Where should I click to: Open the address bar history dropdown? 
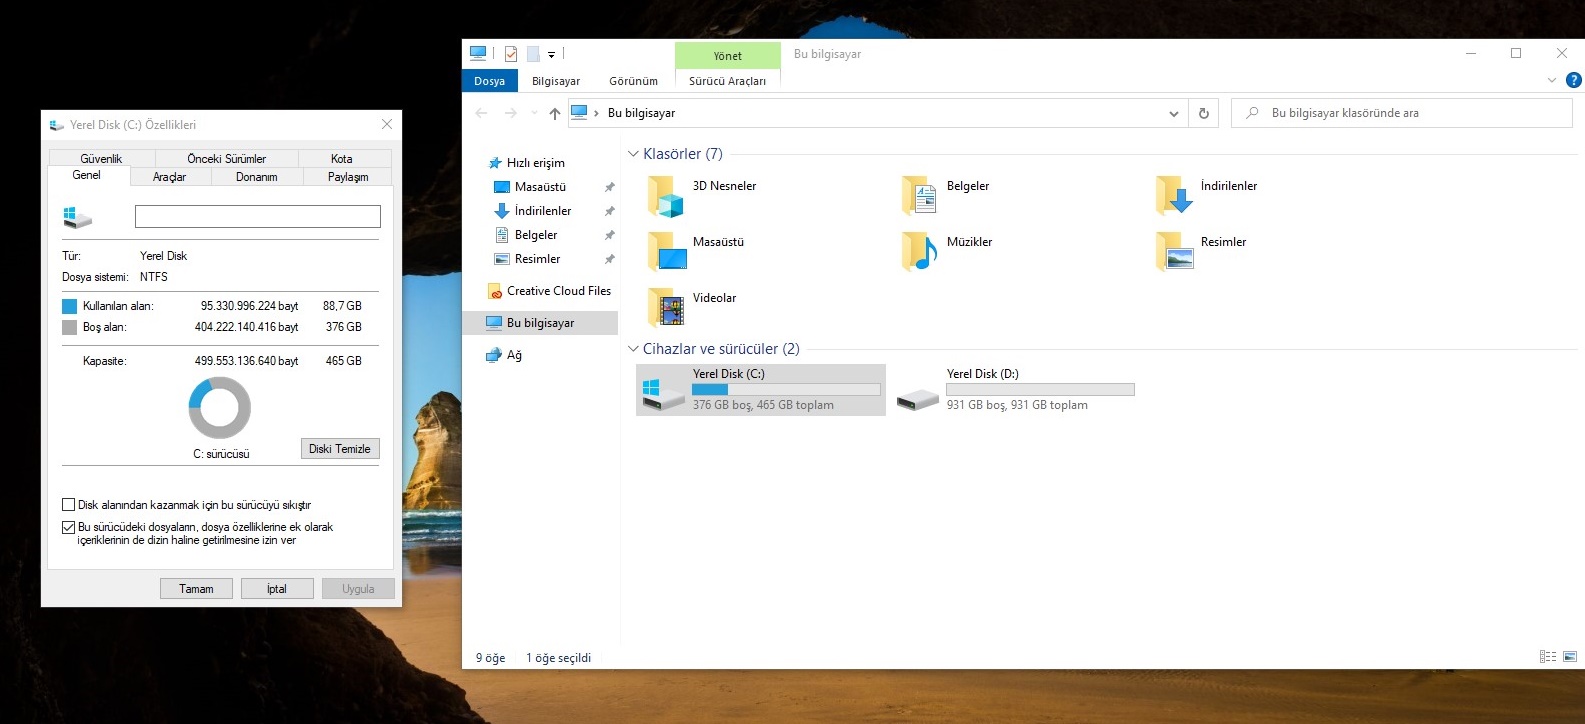click(x=1174, y=113)
